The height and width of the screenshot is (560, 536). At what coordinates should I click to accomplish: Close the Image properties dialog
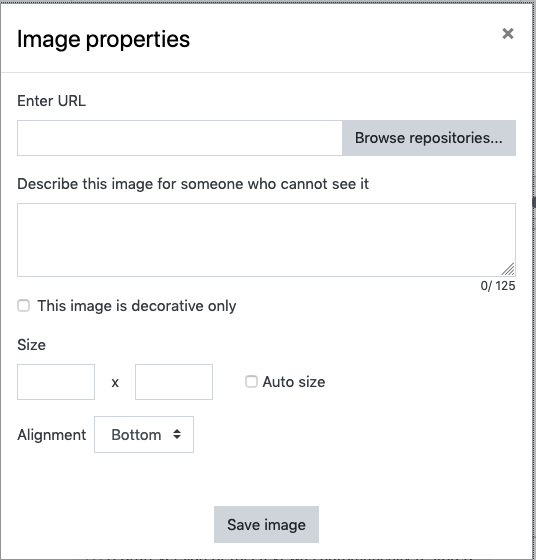click(507, 34)
